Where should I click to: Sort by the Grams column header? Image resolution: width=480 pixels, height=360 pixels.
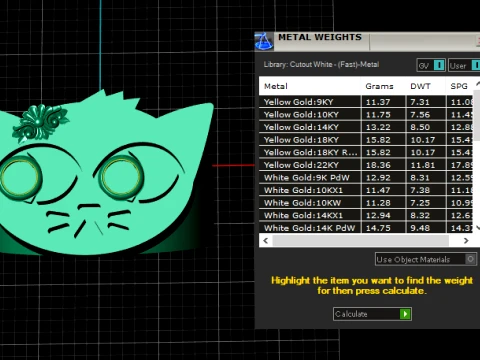(383, 86)
